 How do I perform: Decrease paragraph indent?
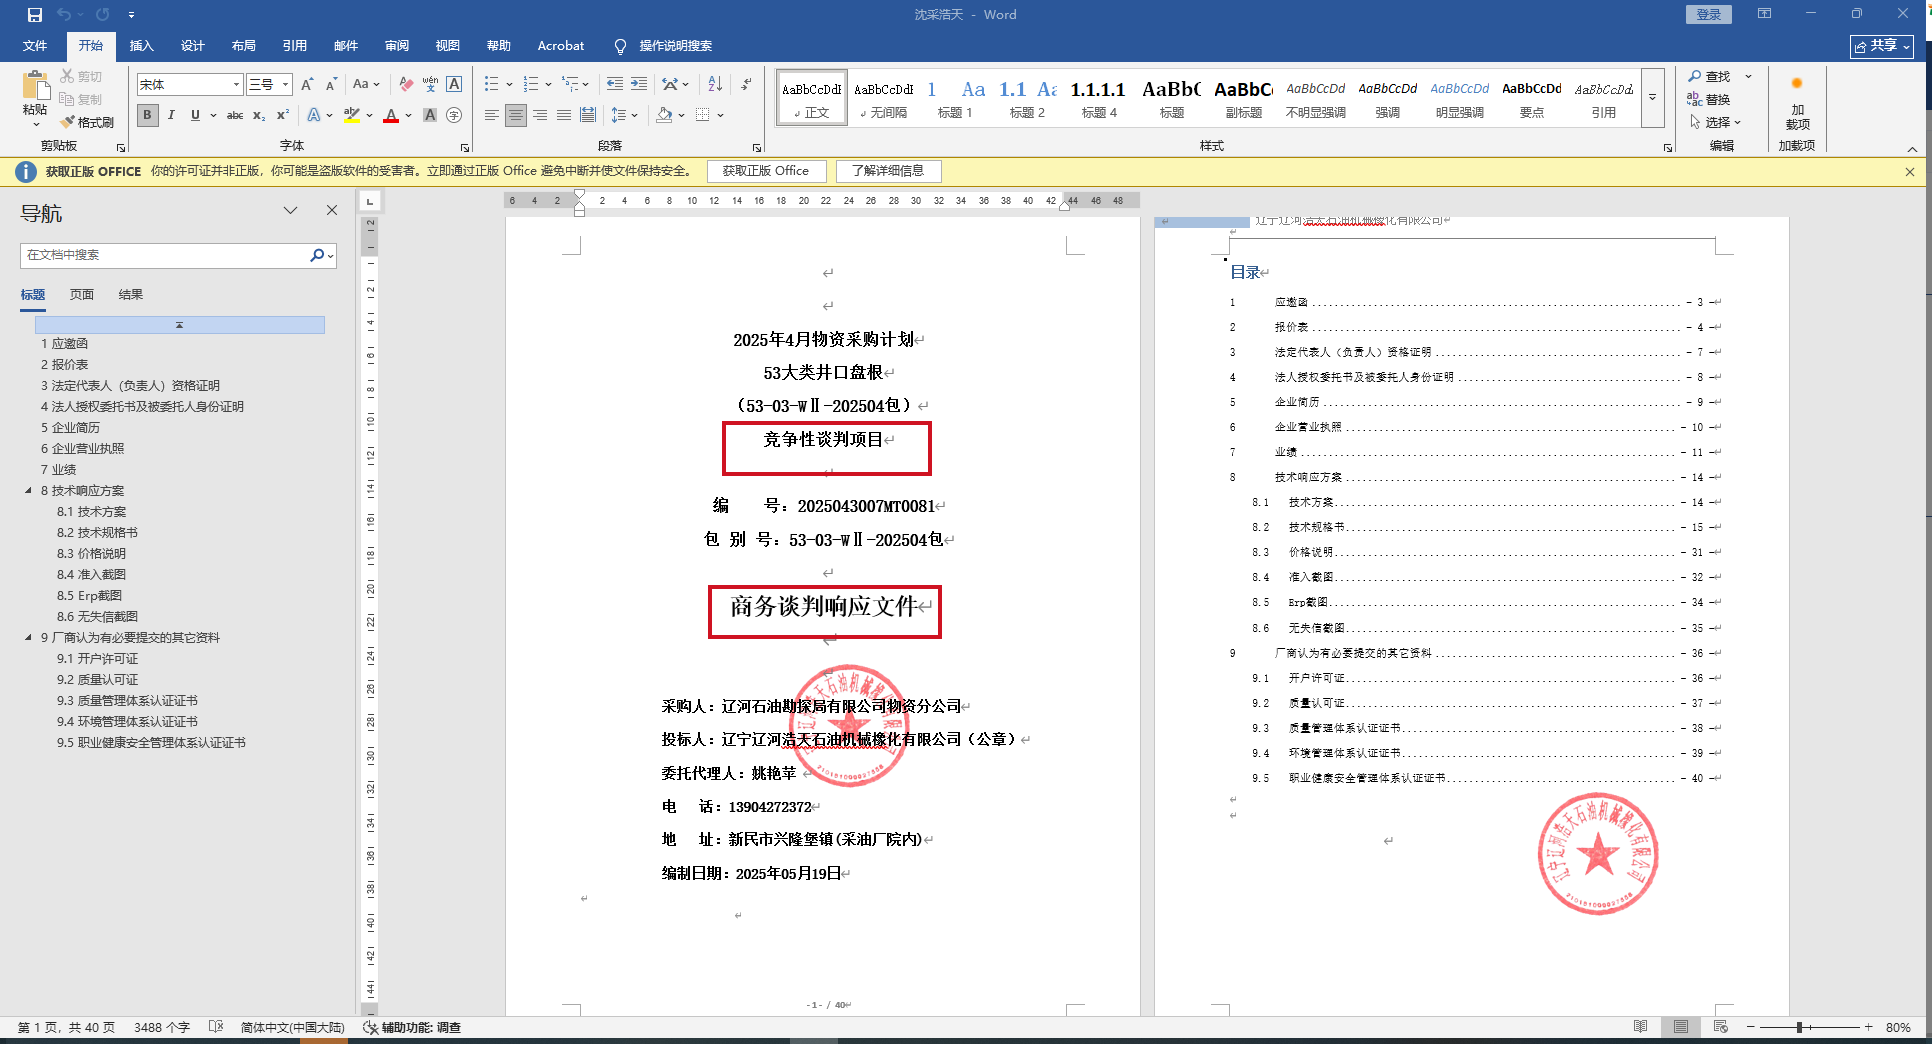[615, 85]
